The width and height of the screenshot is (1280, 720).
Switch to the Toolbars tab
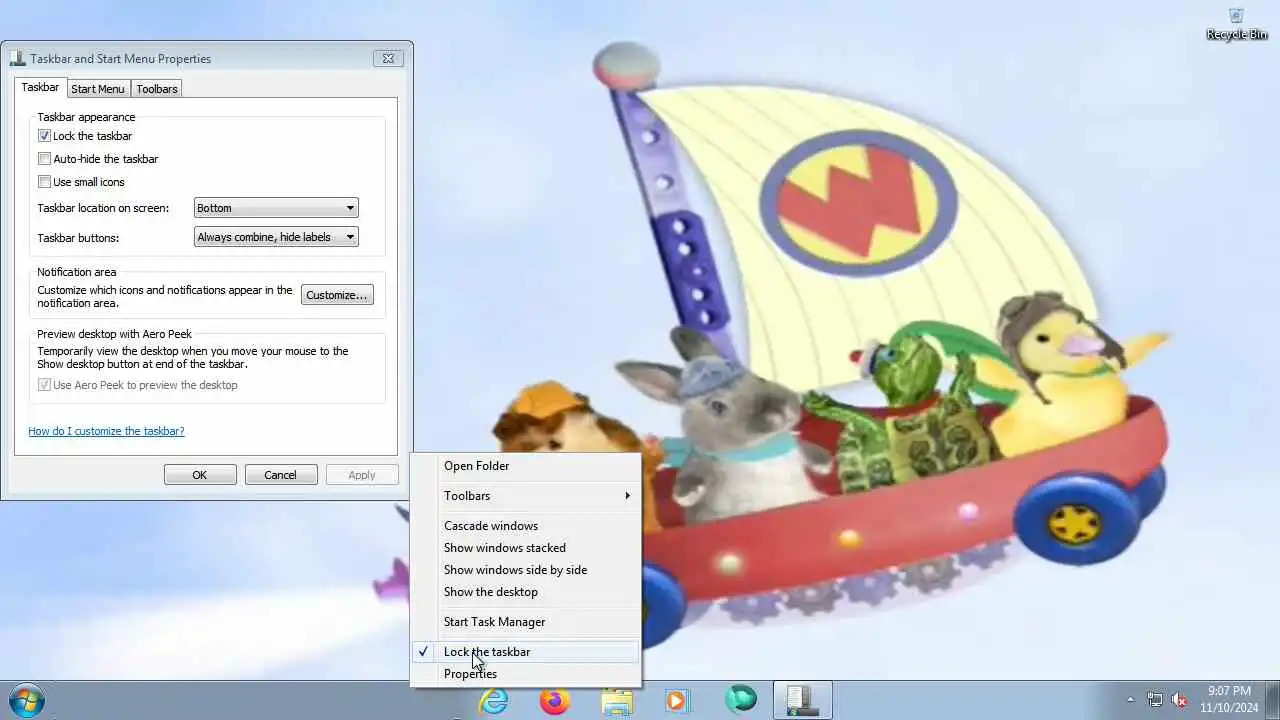point(157,89)
